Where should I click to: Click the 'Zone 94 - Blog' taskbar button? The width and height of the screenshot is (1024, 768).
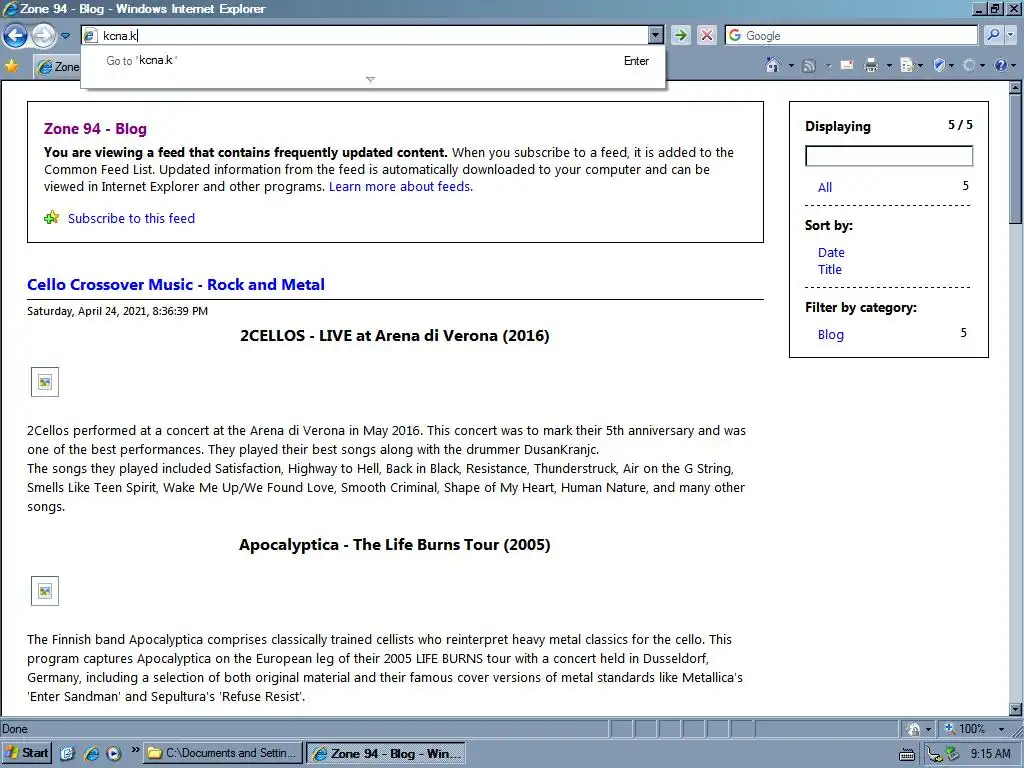387,753
